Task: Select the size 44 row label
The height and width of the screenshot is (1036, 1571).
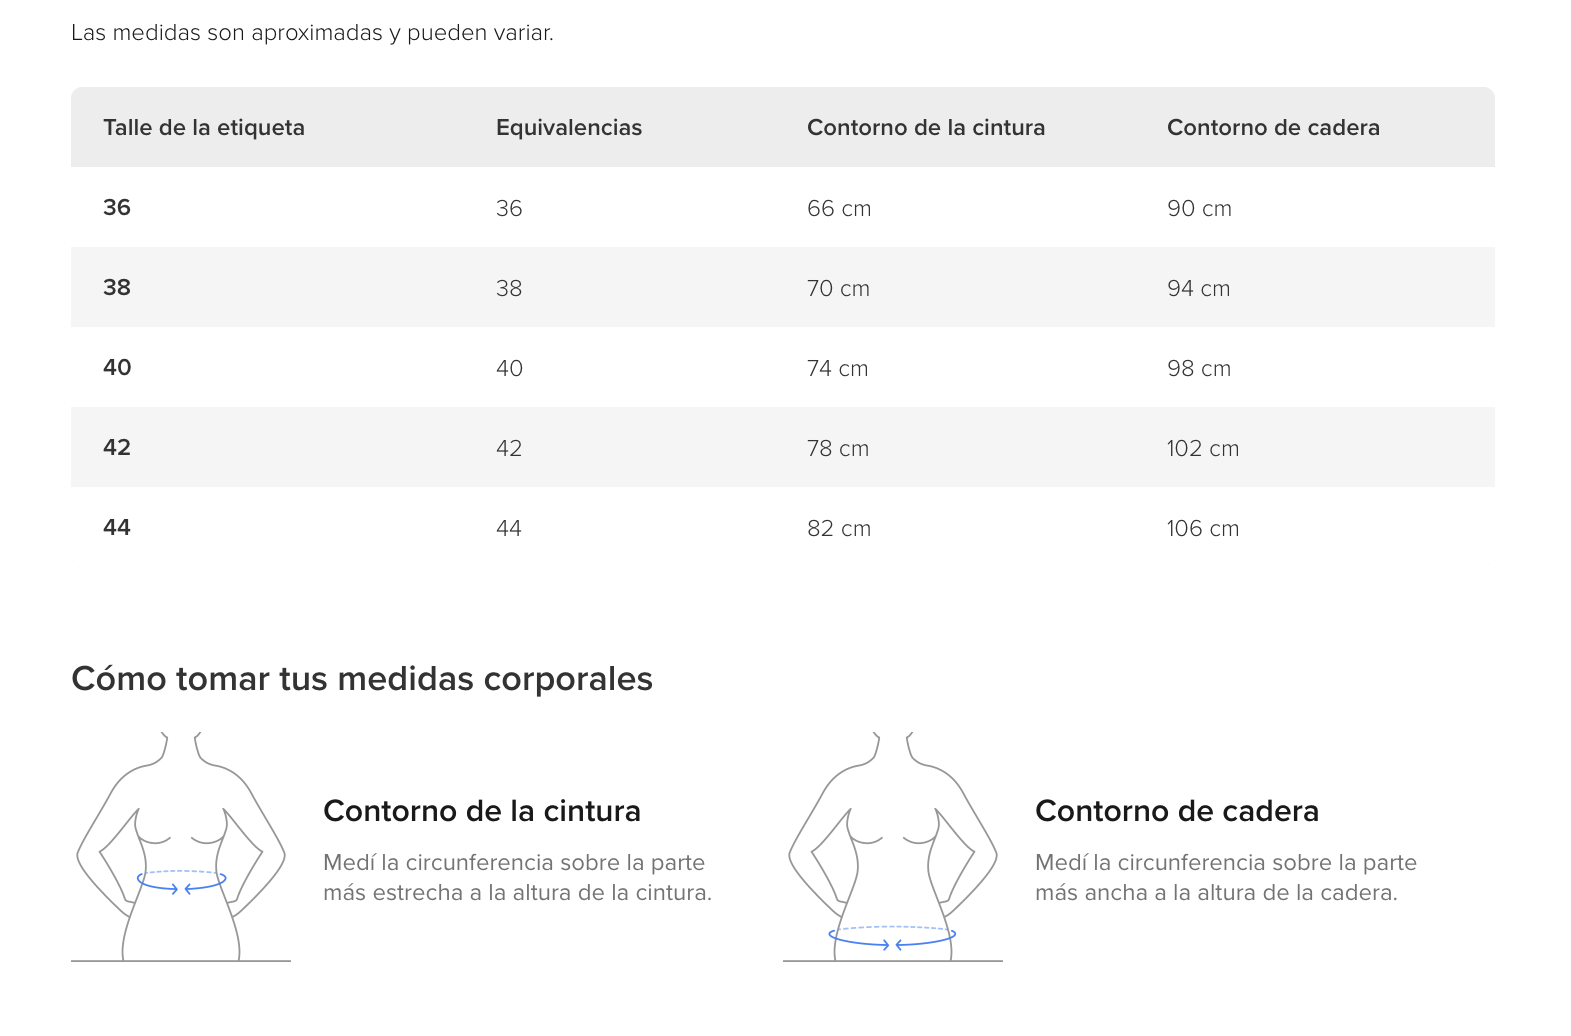Action: coord(117,527)
